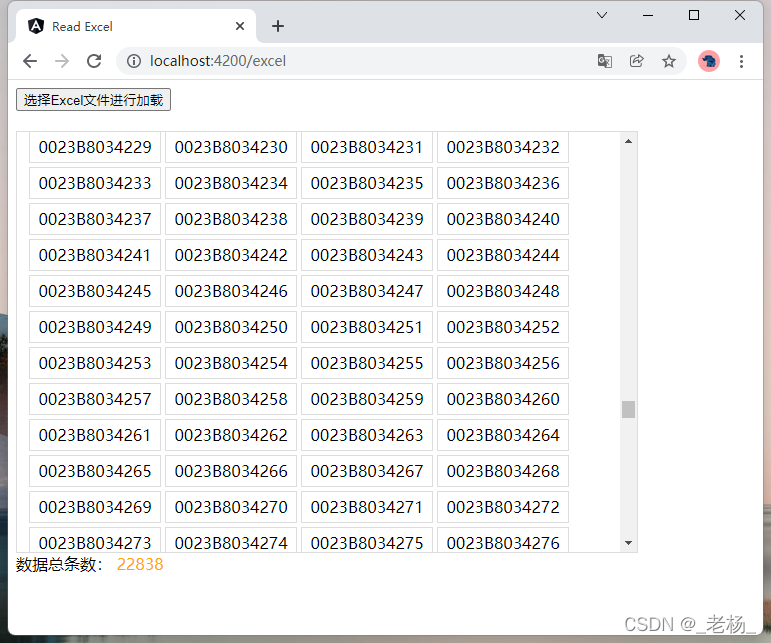Select data item 0023B8034272
Viewport: 771px width, 643px height.
tap(503, 507)
